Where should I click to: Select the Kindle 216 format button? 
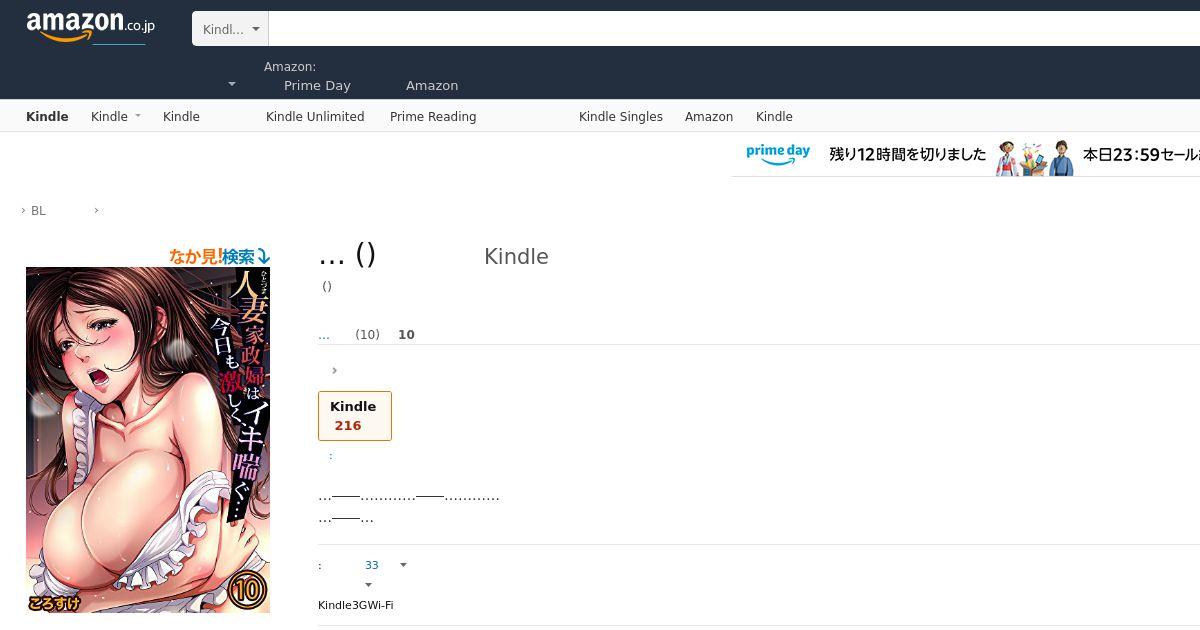355,416
